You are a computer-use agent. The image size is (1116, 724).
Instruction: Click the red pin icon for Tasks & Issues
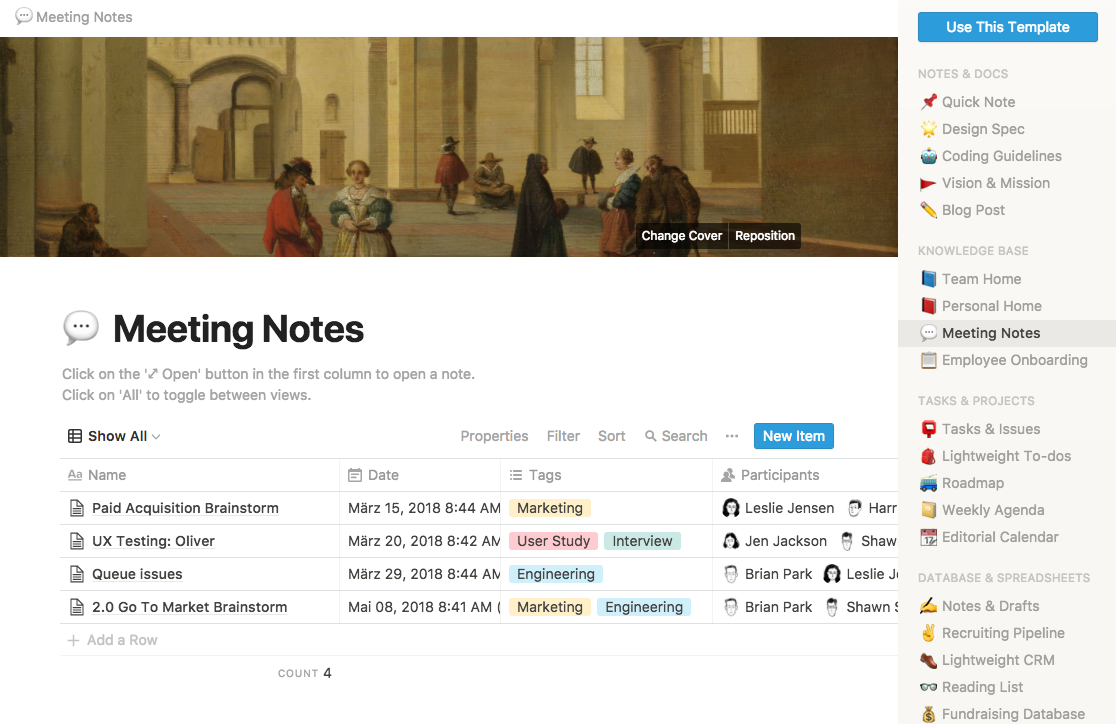click(x=928, y=429)
